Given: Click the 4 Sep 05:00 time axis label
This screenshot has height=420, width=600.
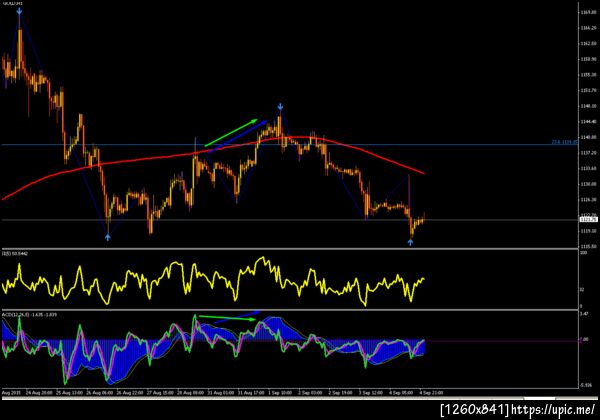Looking at the screenshot, I should click(401, 393).
